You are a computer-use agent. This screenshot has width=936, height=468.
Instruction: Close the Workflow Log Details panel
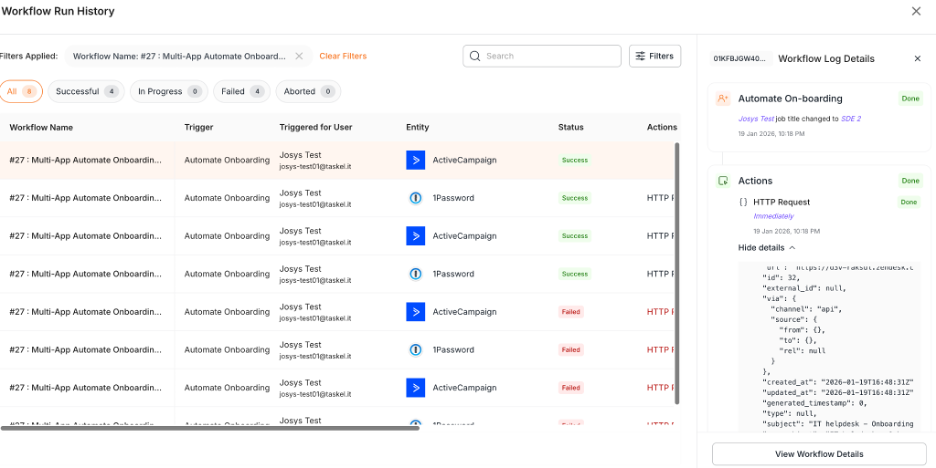917,59
